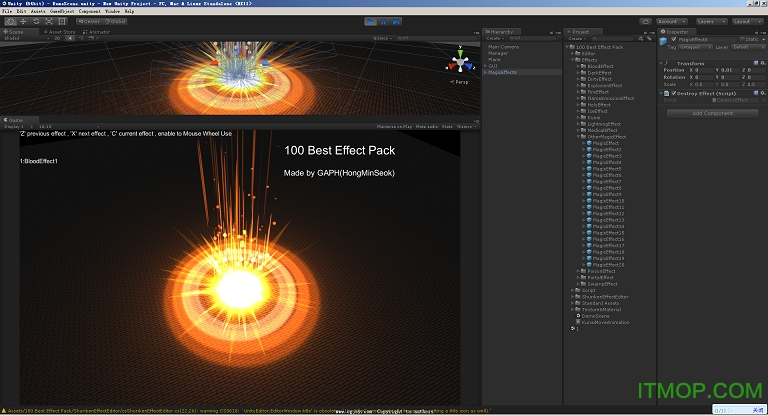Click the DemoScene Unity scene icon

tap(578, 316)
